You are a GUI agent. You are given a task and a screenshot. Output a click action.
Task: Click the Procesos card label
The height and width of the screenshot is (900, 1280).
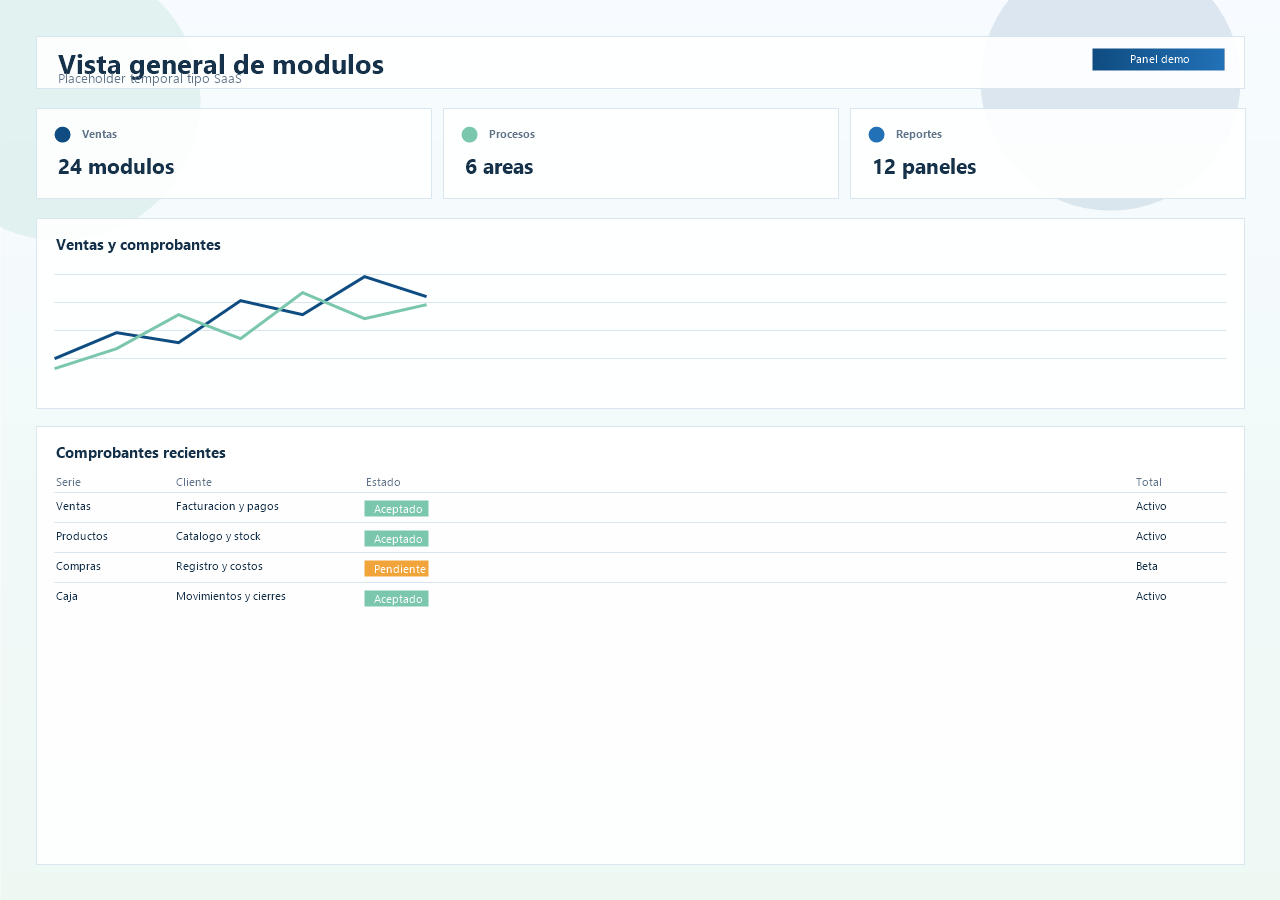pos(512,134)
